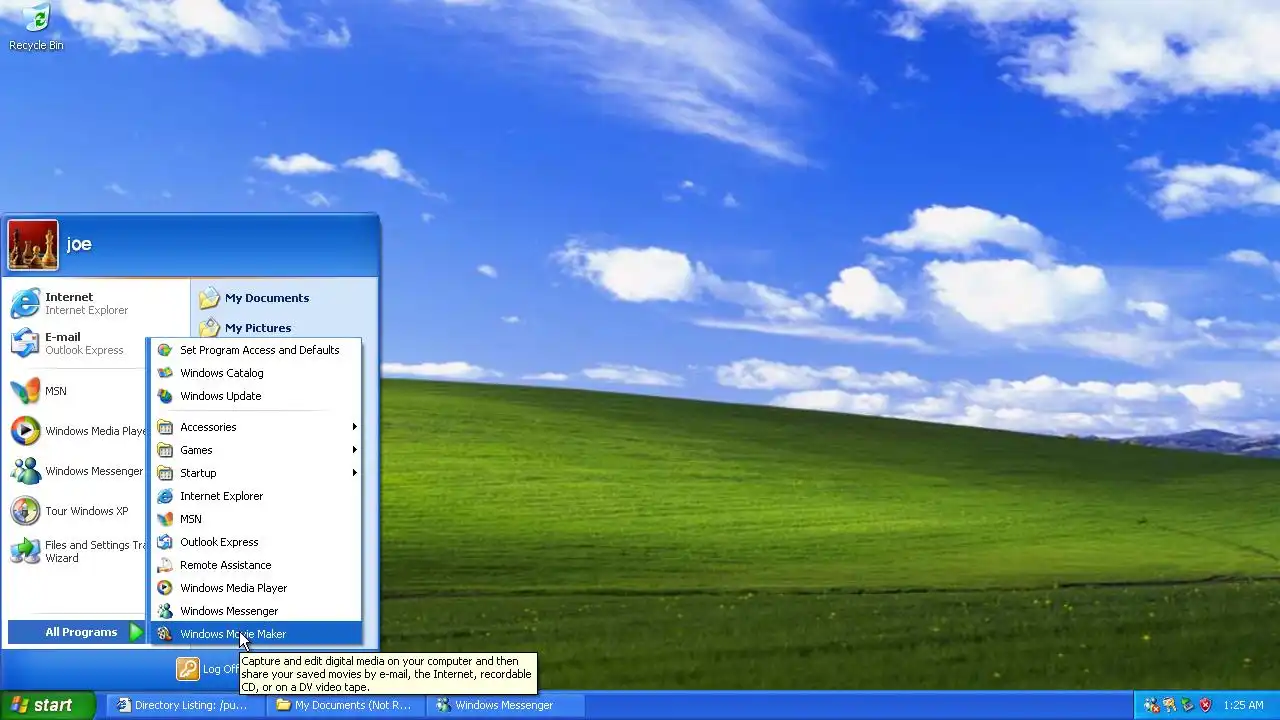Image resolution: width=1280 pixels, height=720 pixels.
Task: Switch to Directory Listing taskbar window
Action: pyautogui.click(x=186, y=705)
